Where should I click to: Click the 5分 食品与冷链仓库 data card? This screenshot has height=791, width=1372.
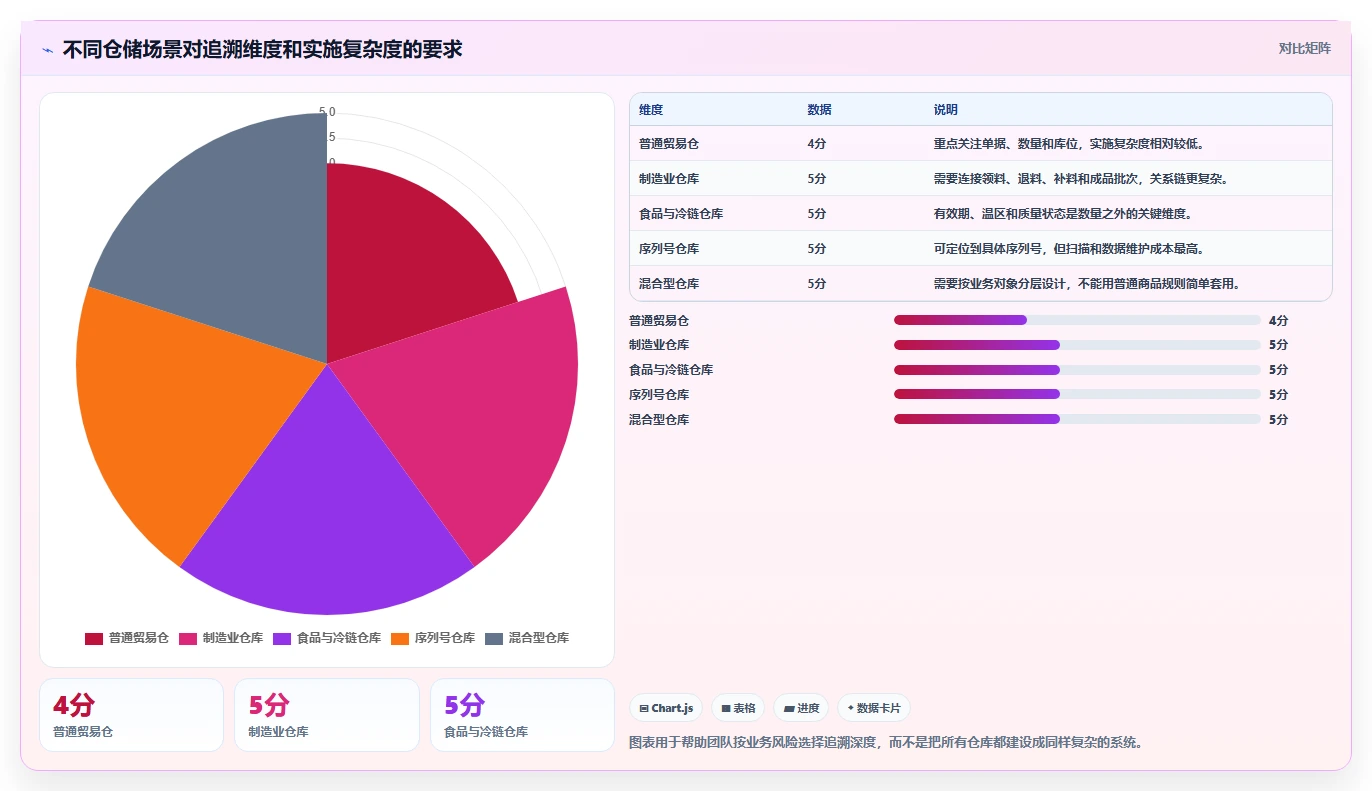tap(522, 715)
